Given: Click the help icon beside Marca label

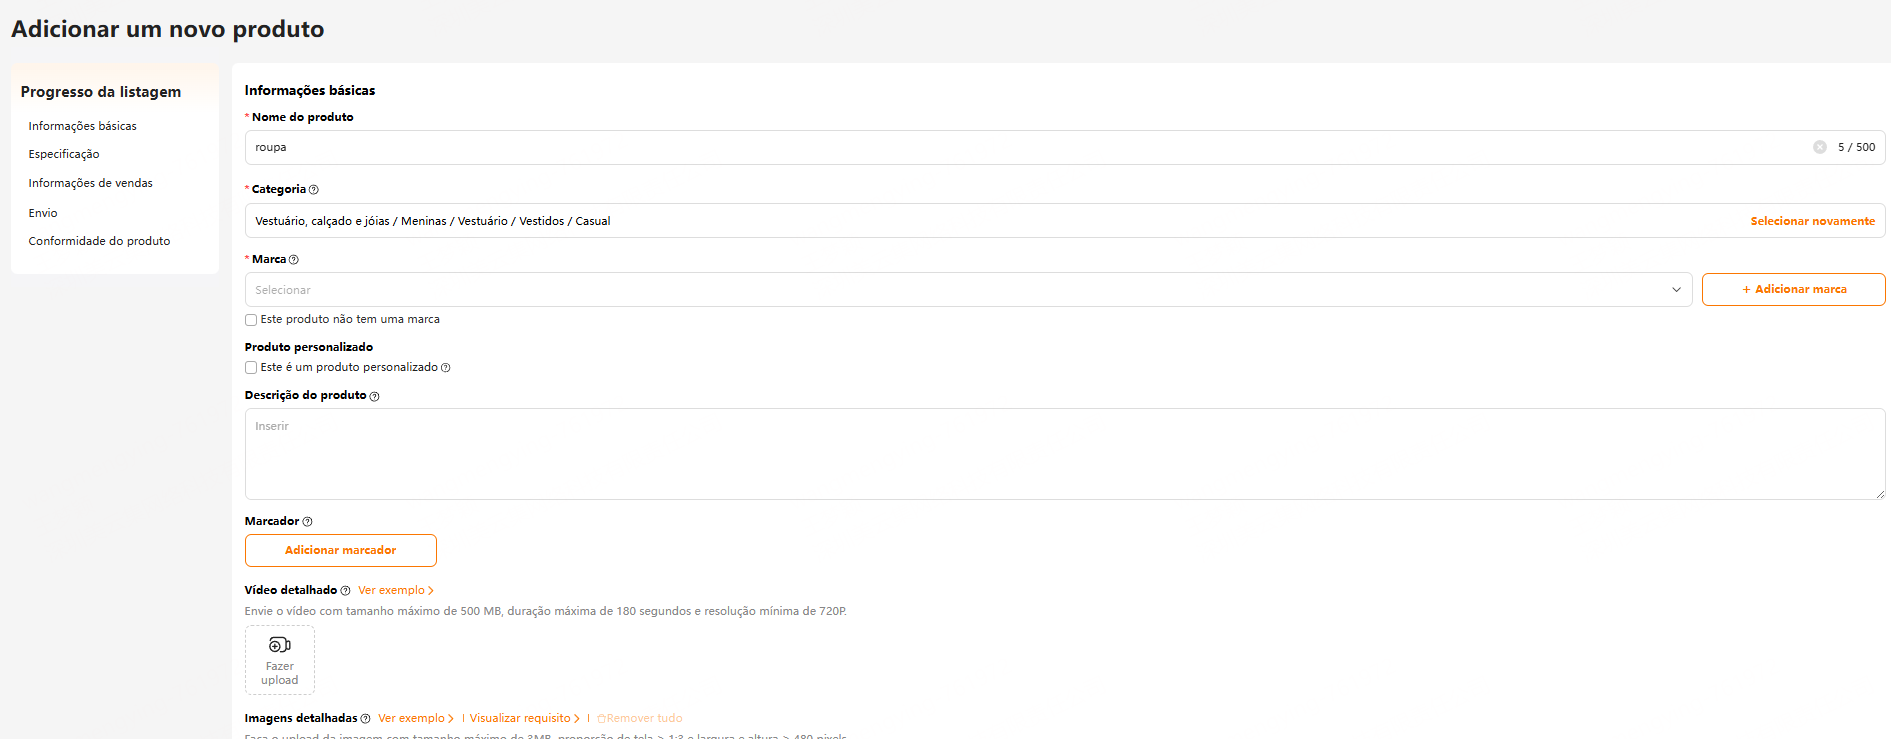Looking at the screenshot, I should (x=293, y=260).
